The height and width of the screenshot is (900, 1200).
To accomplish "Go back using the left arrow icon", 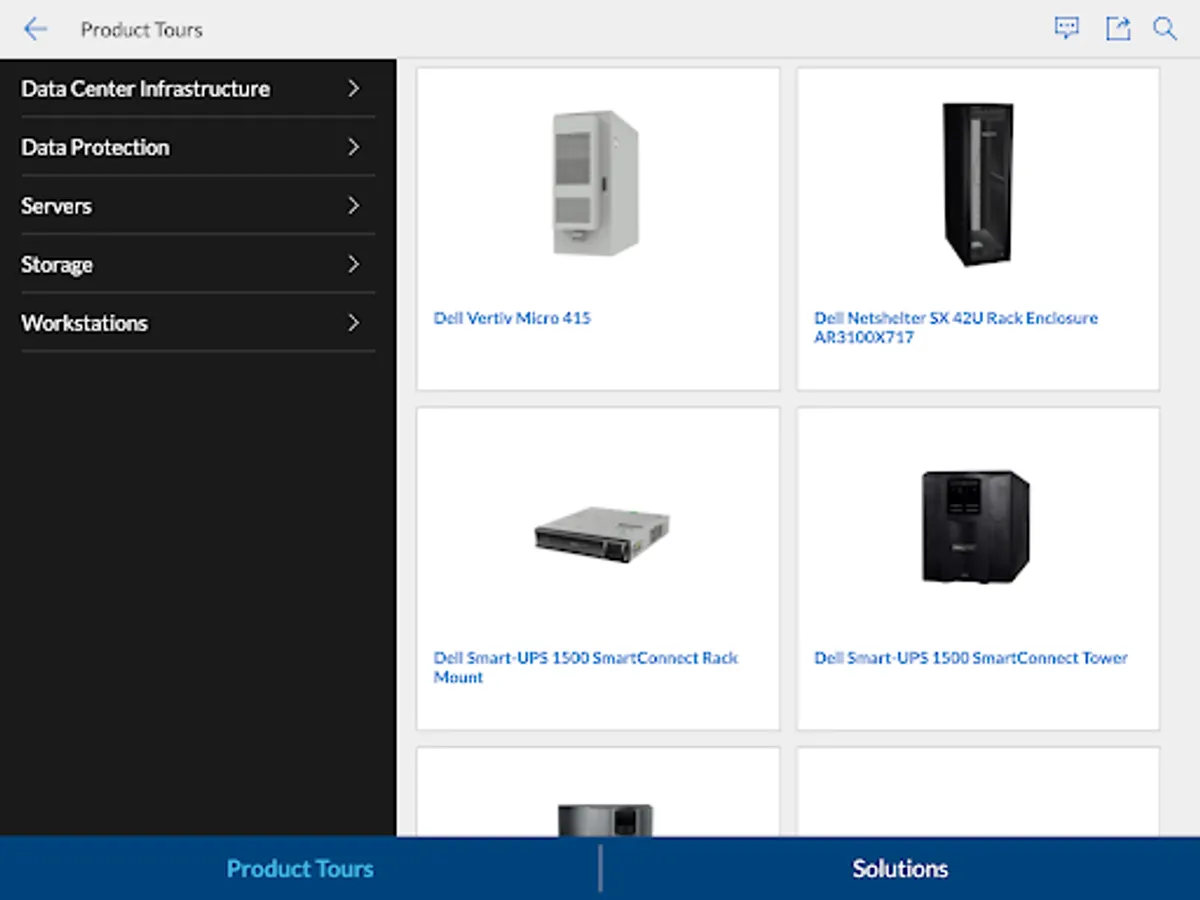I will click(35, 29).
